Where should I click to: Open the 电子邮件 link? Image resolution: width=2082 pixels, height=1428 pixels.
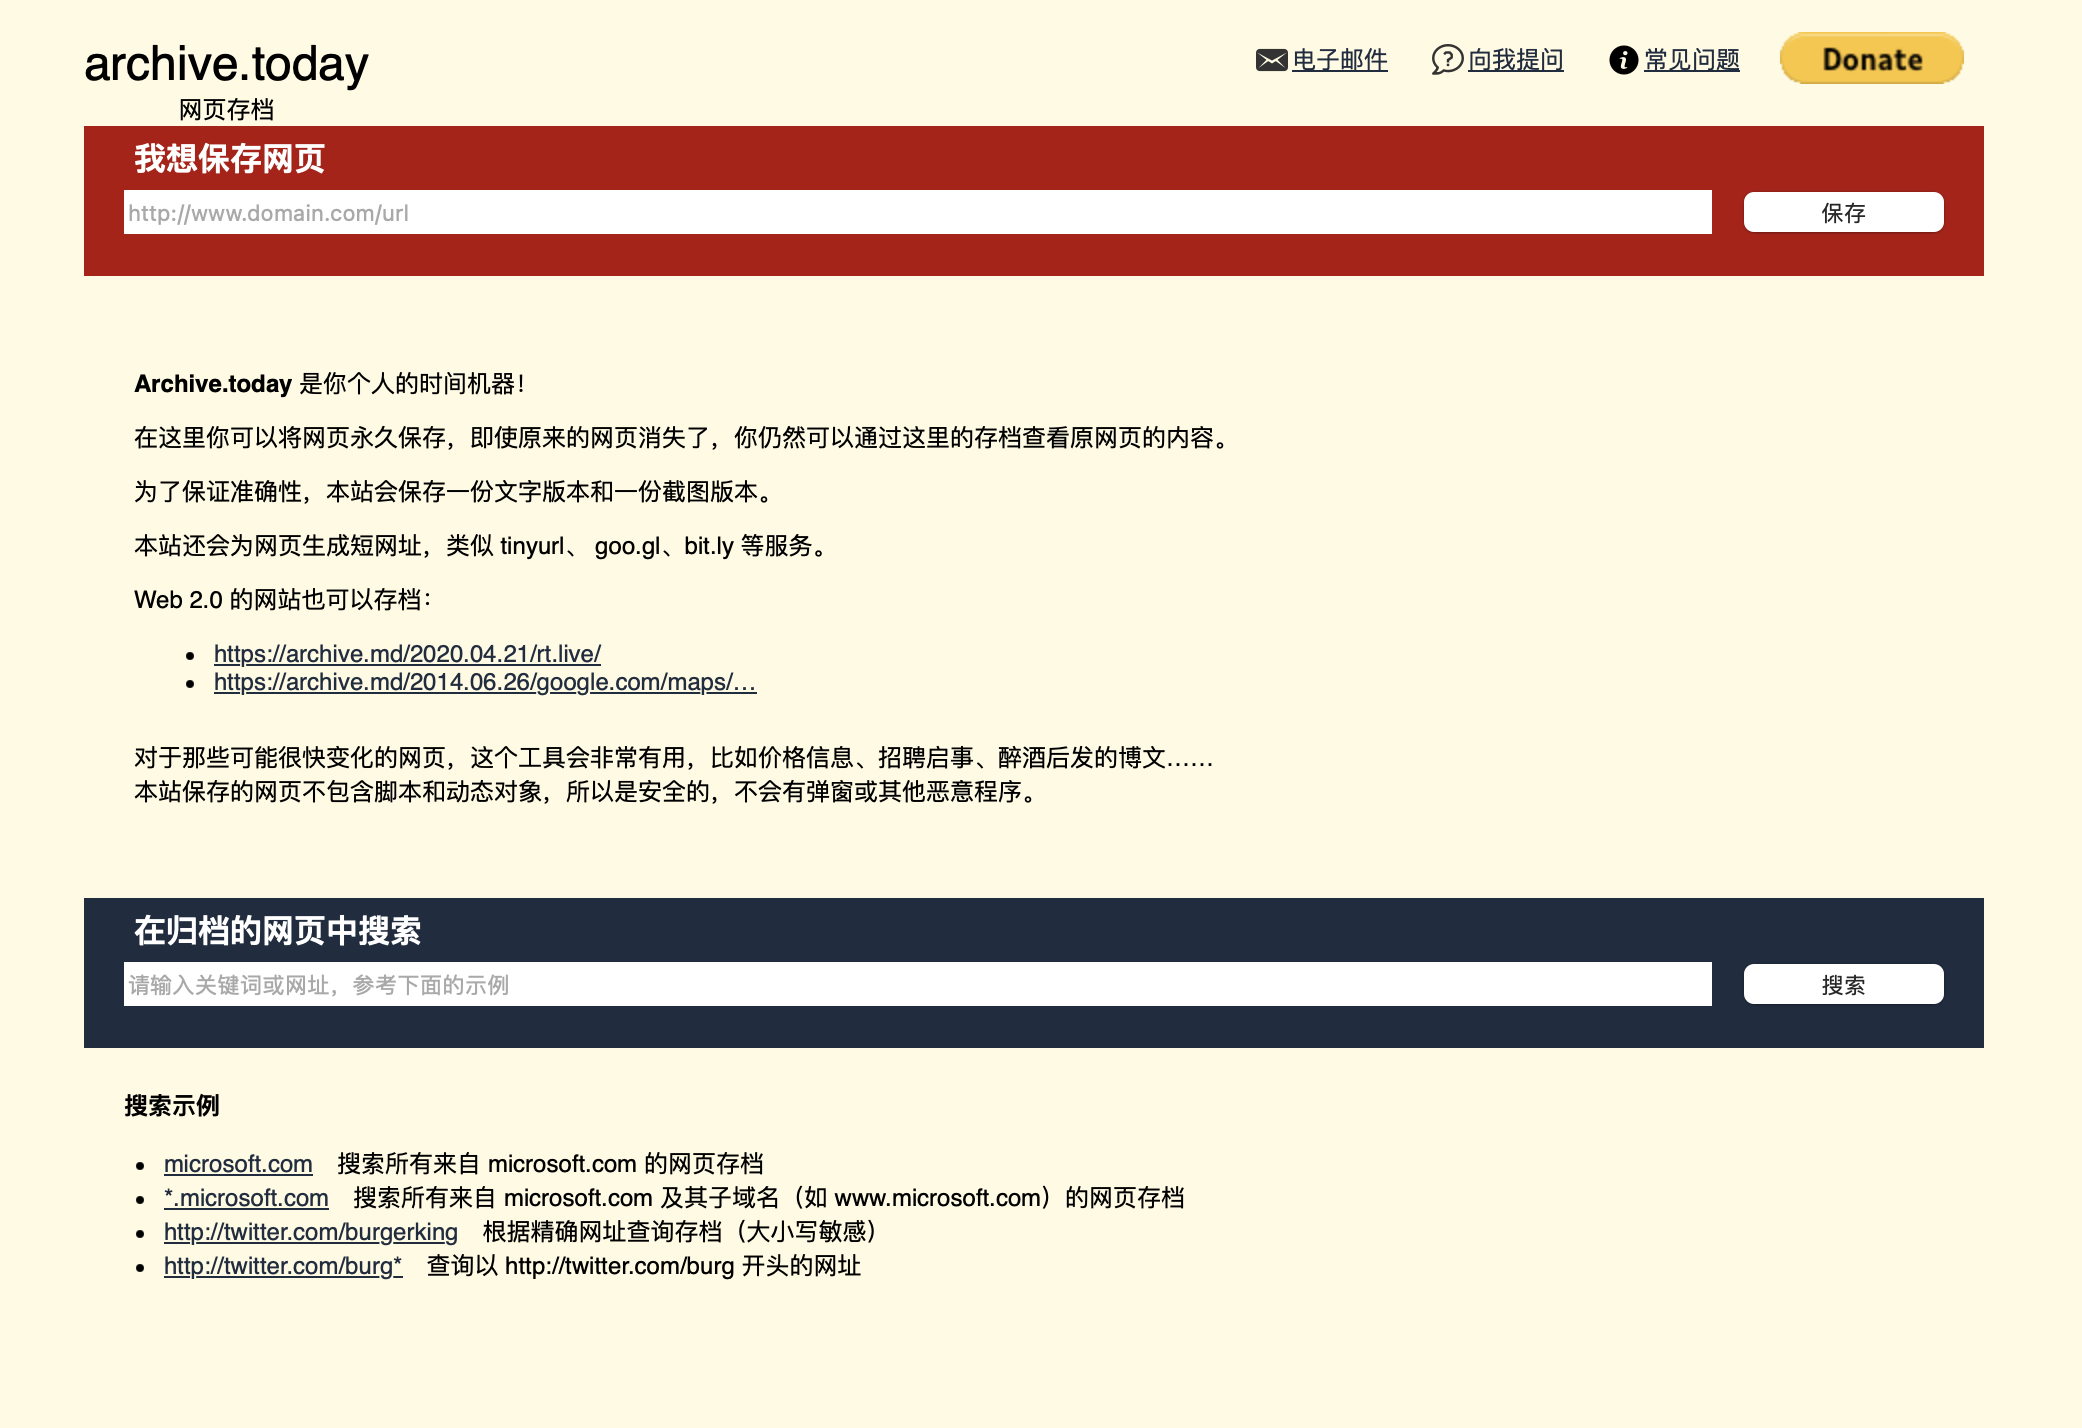point(1340,60)
